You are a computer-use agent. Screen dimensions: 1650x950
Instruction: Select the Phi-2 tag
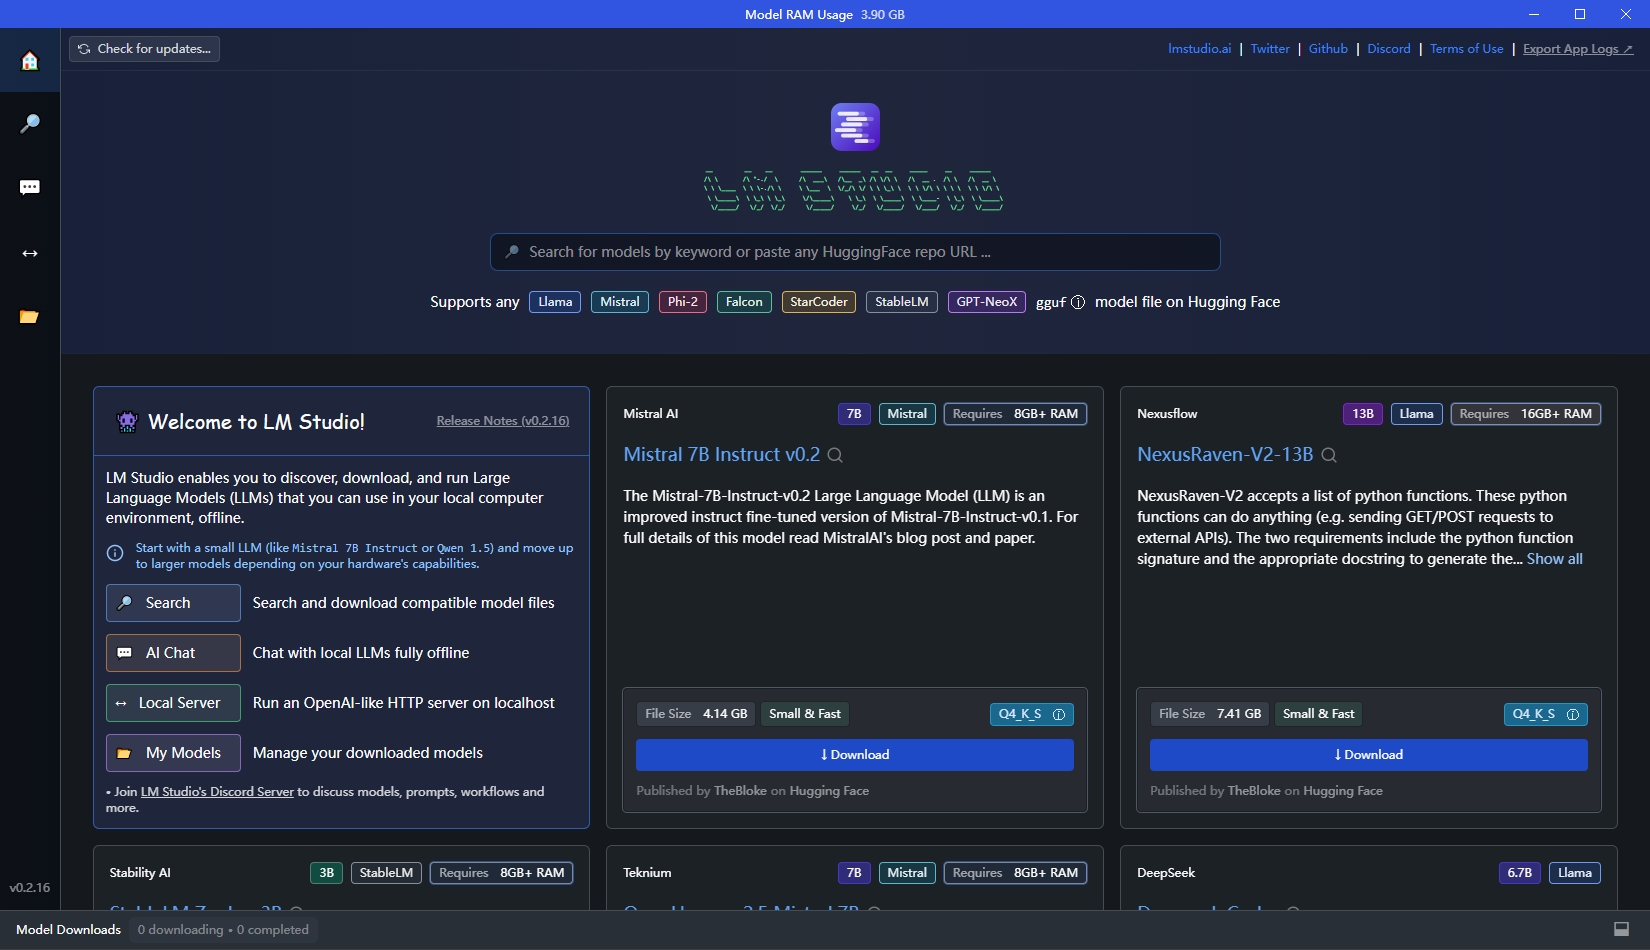coord(683,302)
